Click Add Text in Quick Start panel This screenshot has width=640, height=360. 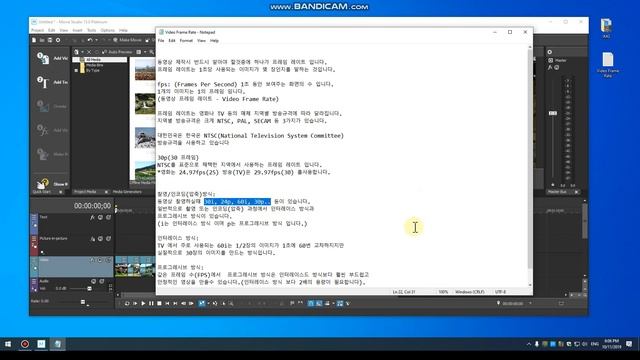[x=52, y=82]
